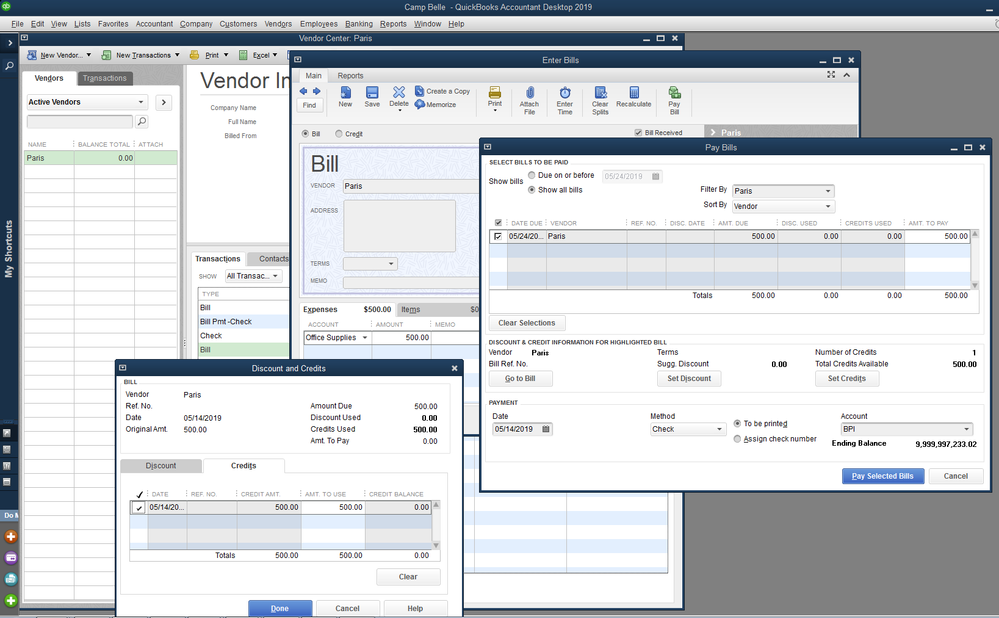The image size is (999, 618).
Task: Switch to Discount tab in dialog
Action: [161, 466]
